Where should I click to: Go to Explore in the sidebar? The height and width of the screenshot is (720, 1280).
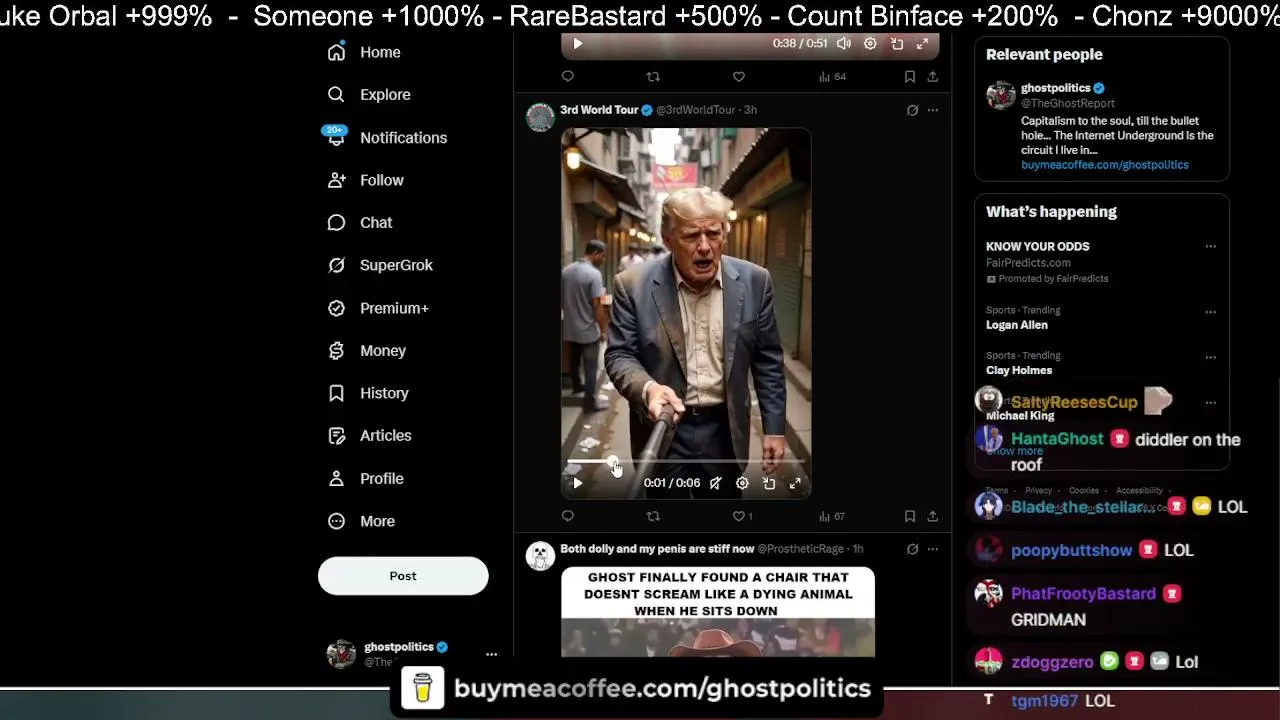click(x=370, y=94)
